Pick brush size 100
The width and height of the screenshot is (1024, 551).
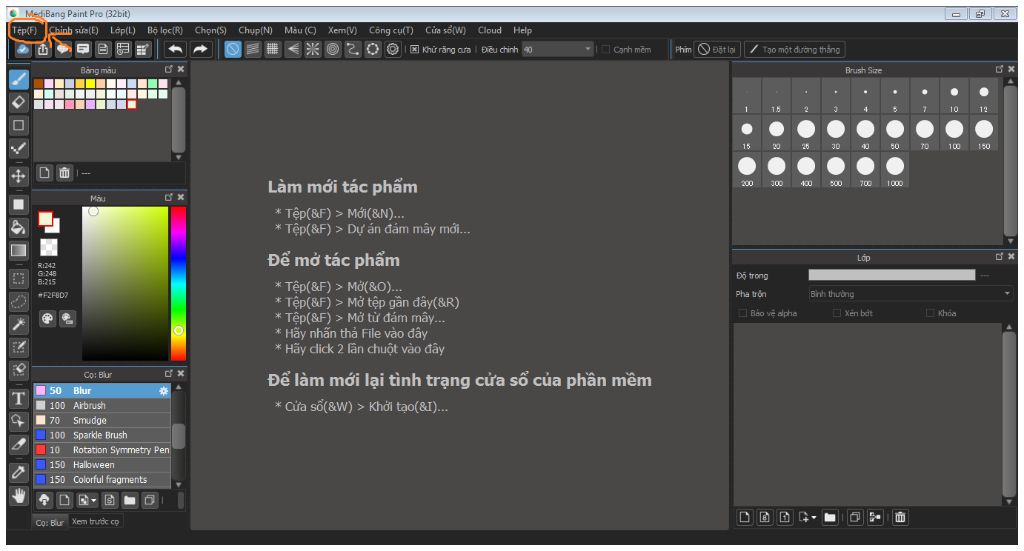click(954, 133)
